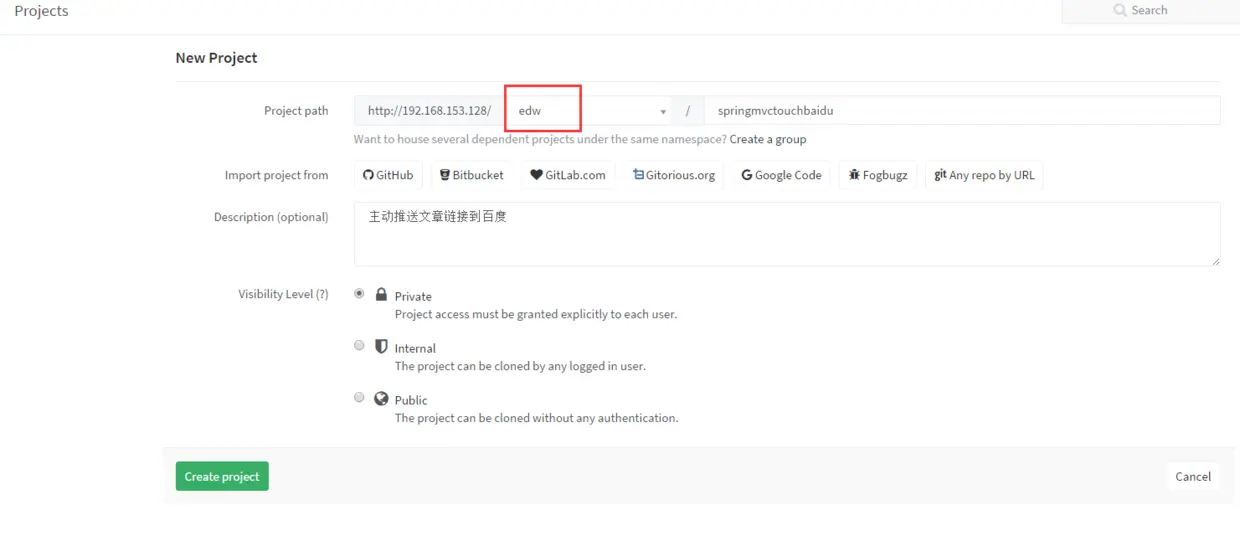Click the Projects header title

click(x=41, y=11)
